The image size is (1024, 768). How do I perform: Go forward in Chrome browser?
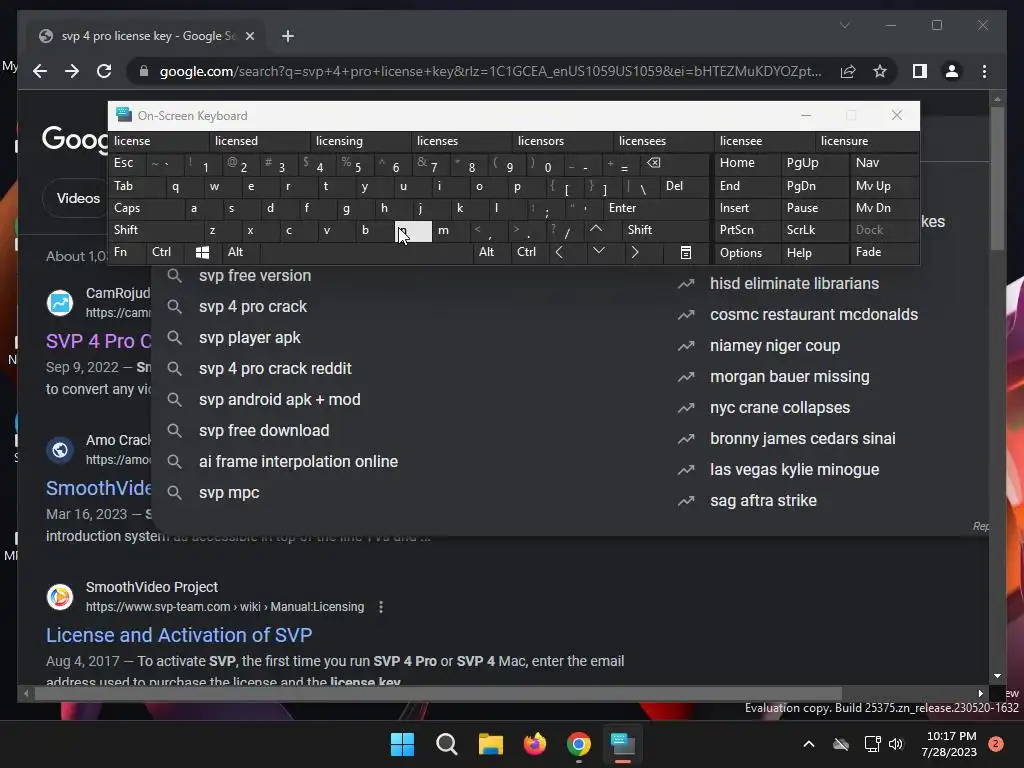tap(72, 71)
